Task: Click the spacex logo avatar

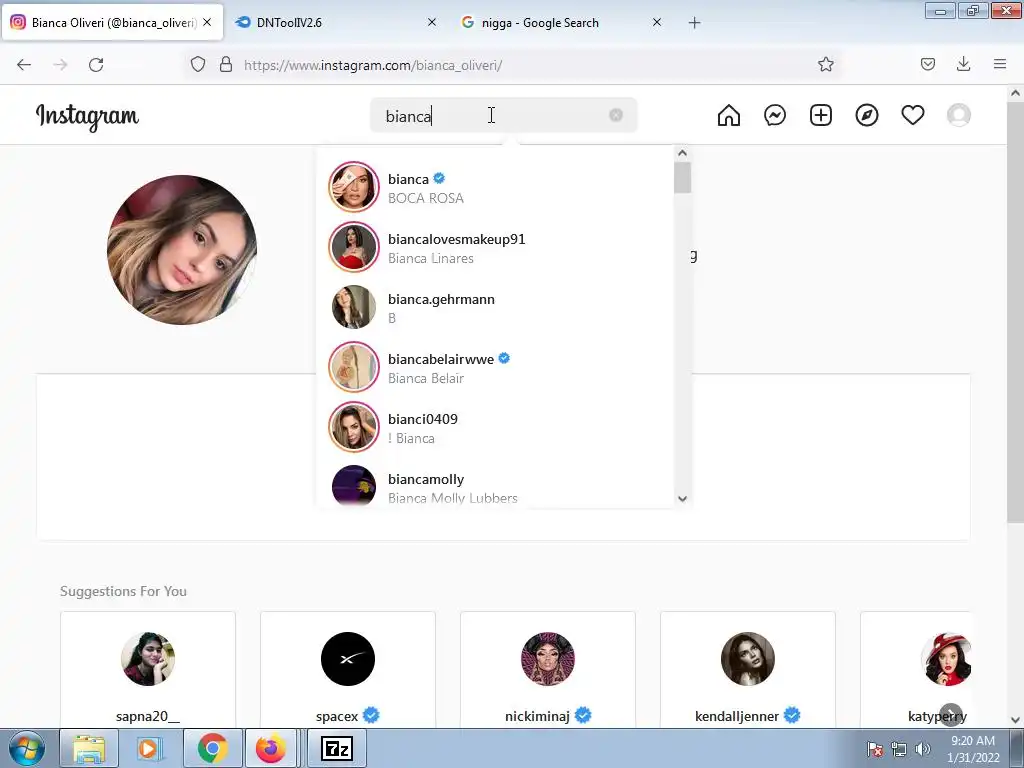Action: tap(347, 659)
